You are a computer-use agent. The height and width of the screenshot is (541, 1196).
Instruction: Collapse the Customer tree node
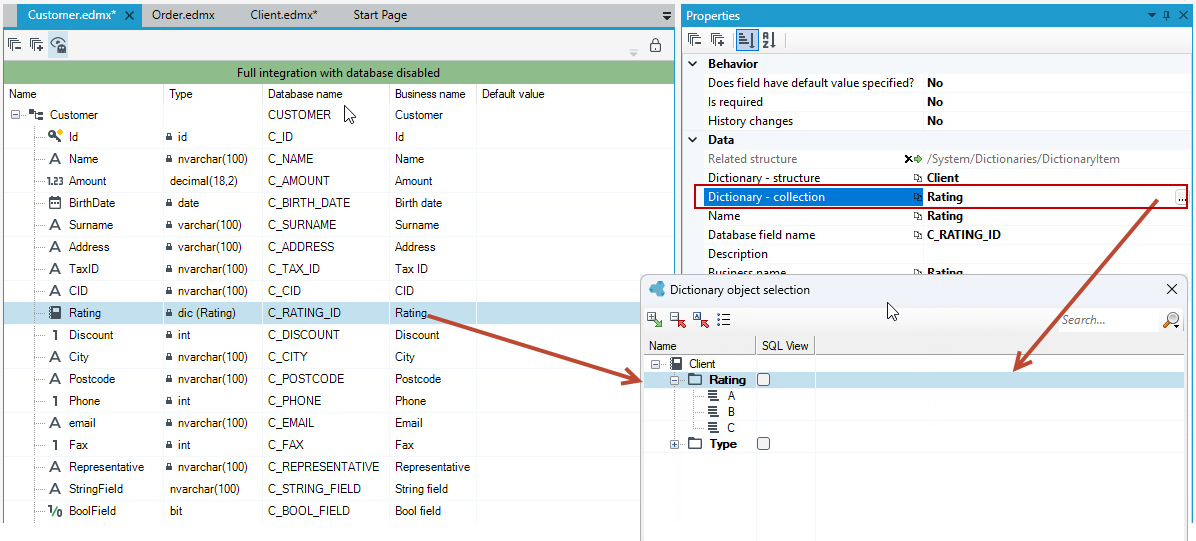(x=15, y=115)
